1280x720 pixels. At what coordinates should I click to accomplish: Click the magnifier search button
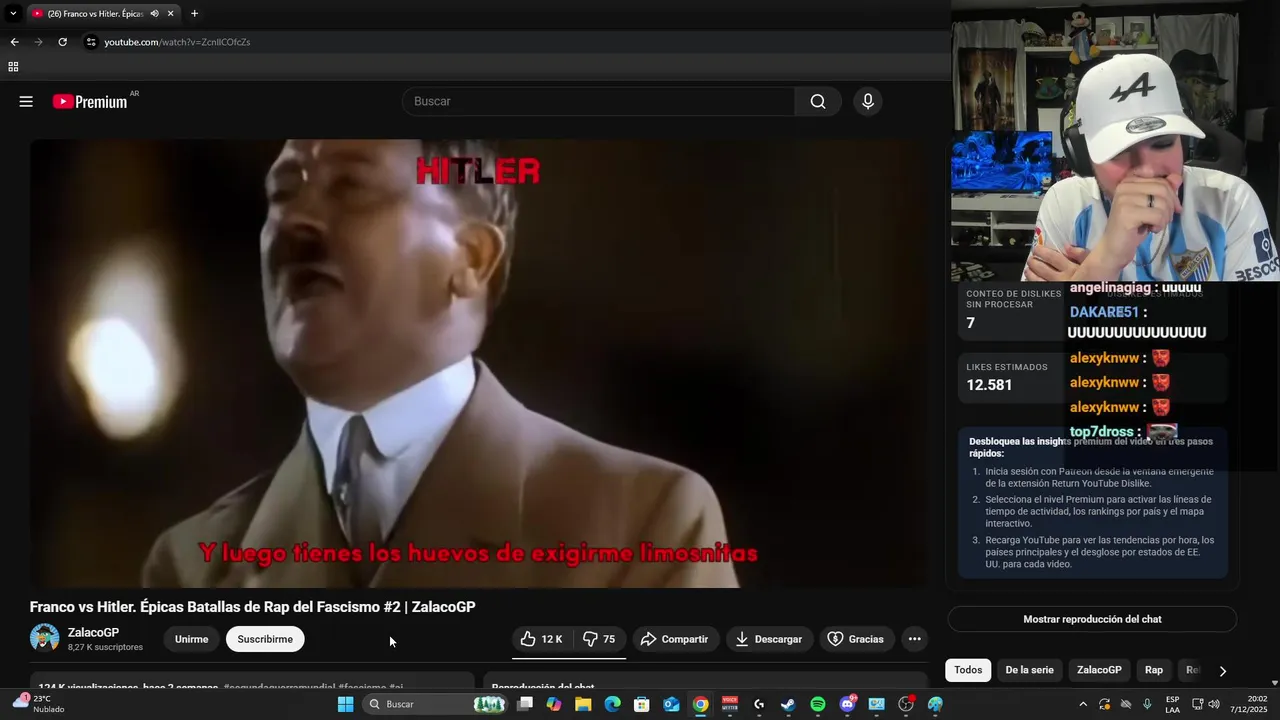tap(818, 101)
